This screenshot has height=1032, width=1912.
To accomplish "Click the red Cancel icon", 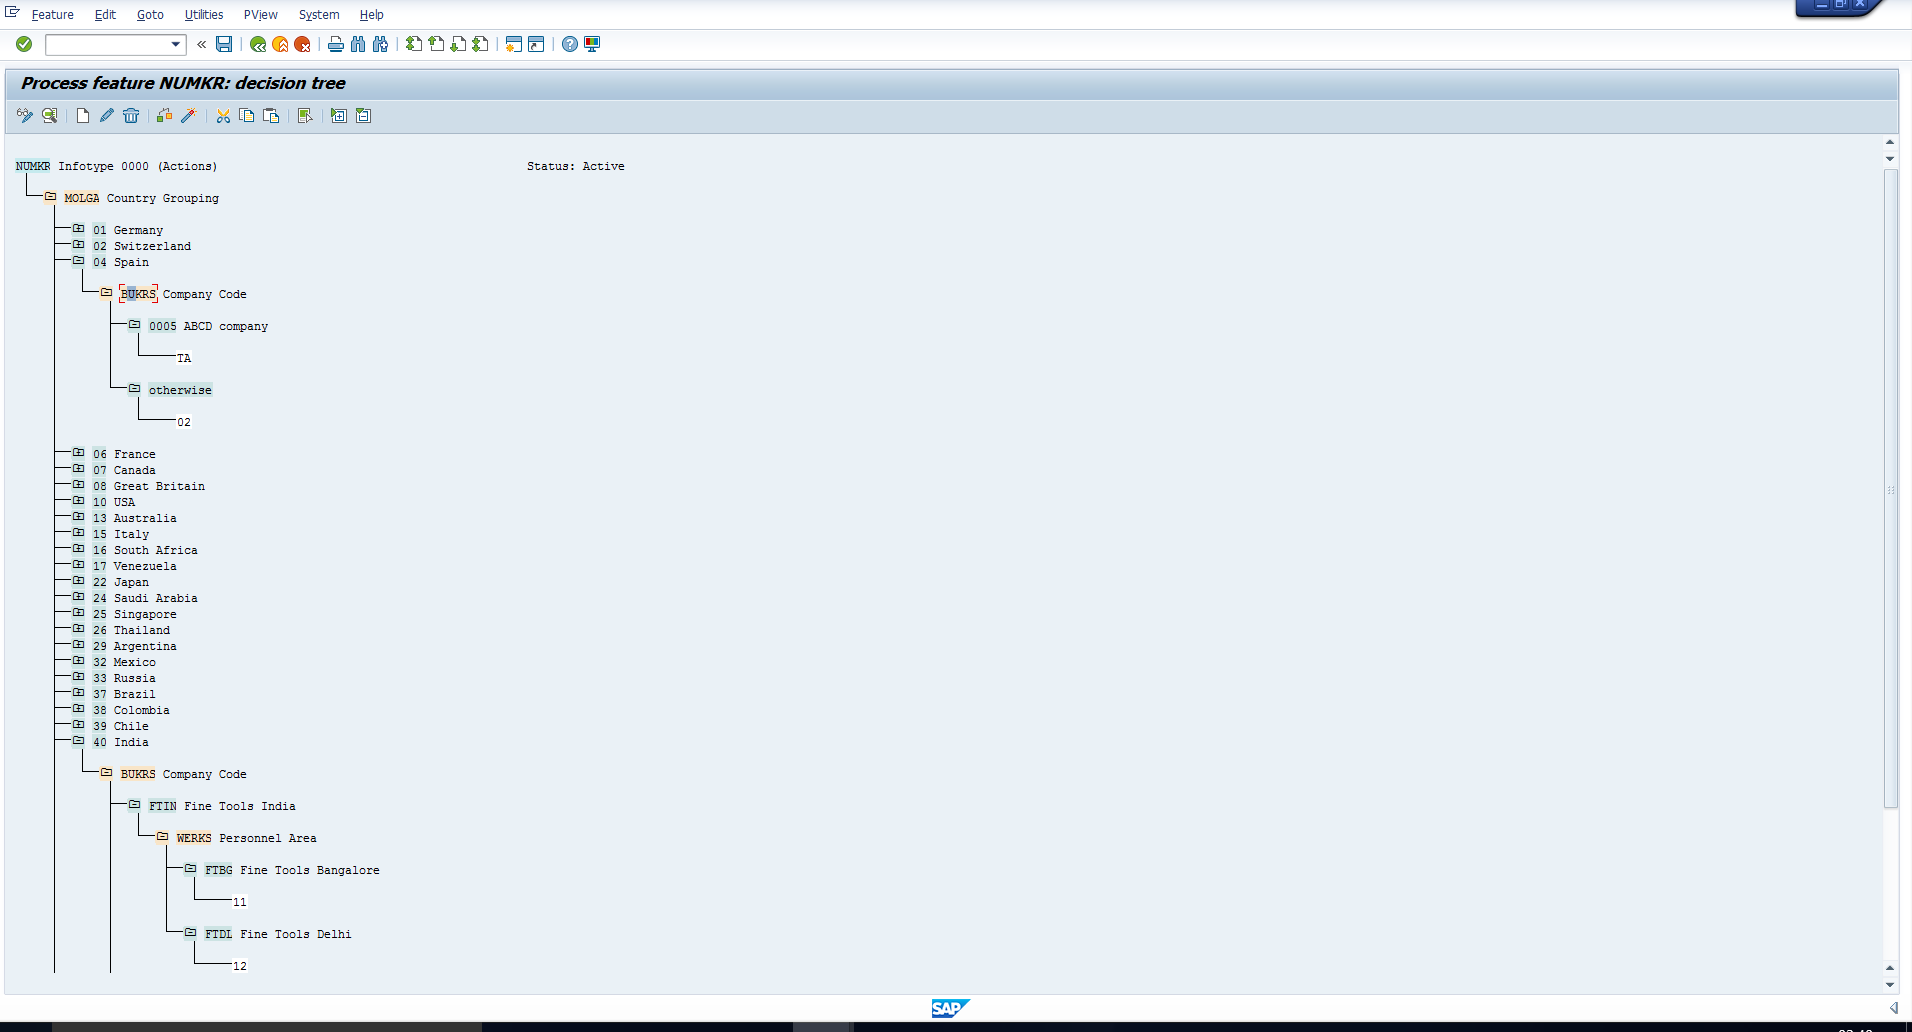I will (302, 44).
